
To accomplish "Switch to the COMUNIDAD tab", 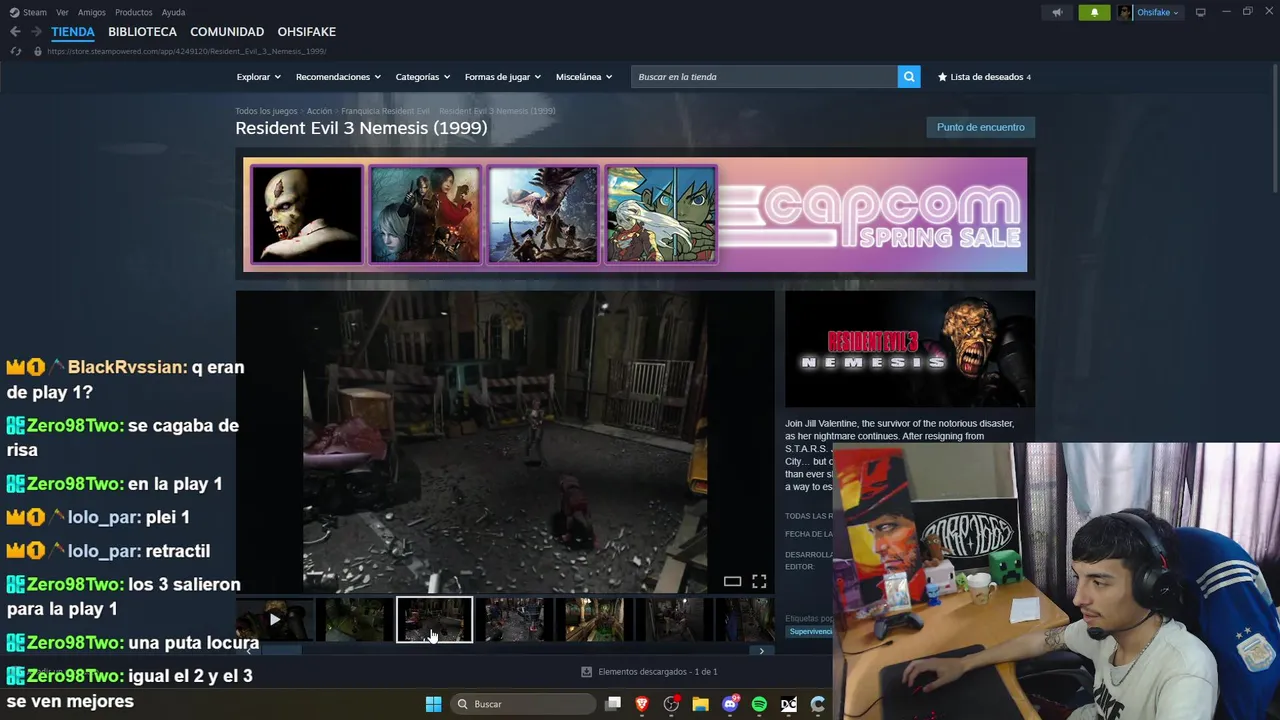I will pos(227,32).
